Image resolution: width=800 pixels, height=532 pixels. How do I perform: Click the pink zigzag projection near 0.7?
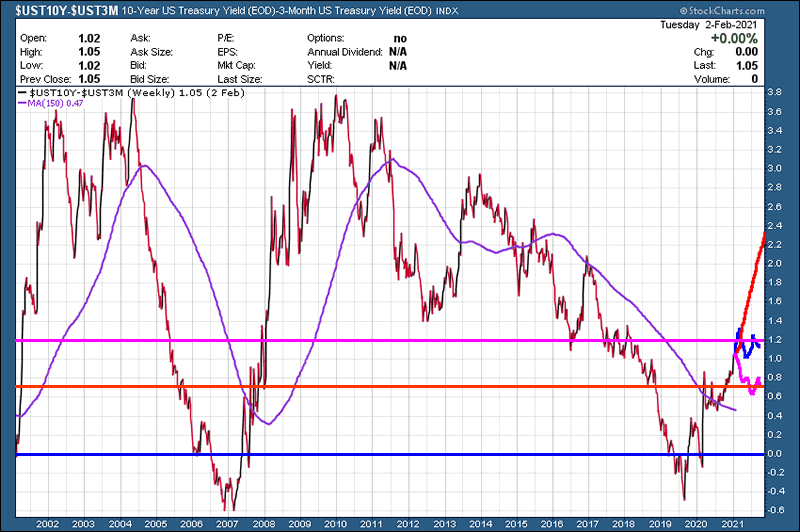coord(750,385)
